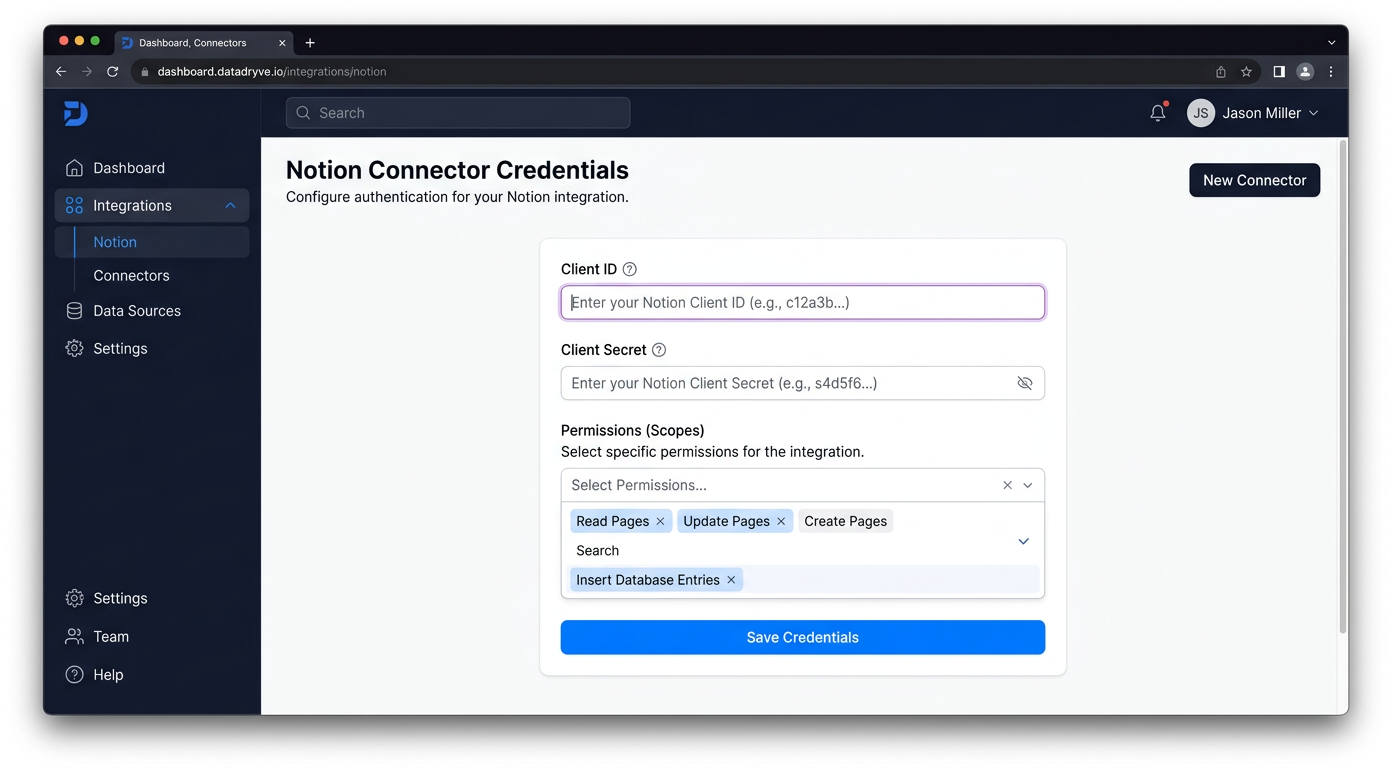
Task: Open the Jason Miller account dropdown
Action: pyautogui.click(x=1254, y=113)
